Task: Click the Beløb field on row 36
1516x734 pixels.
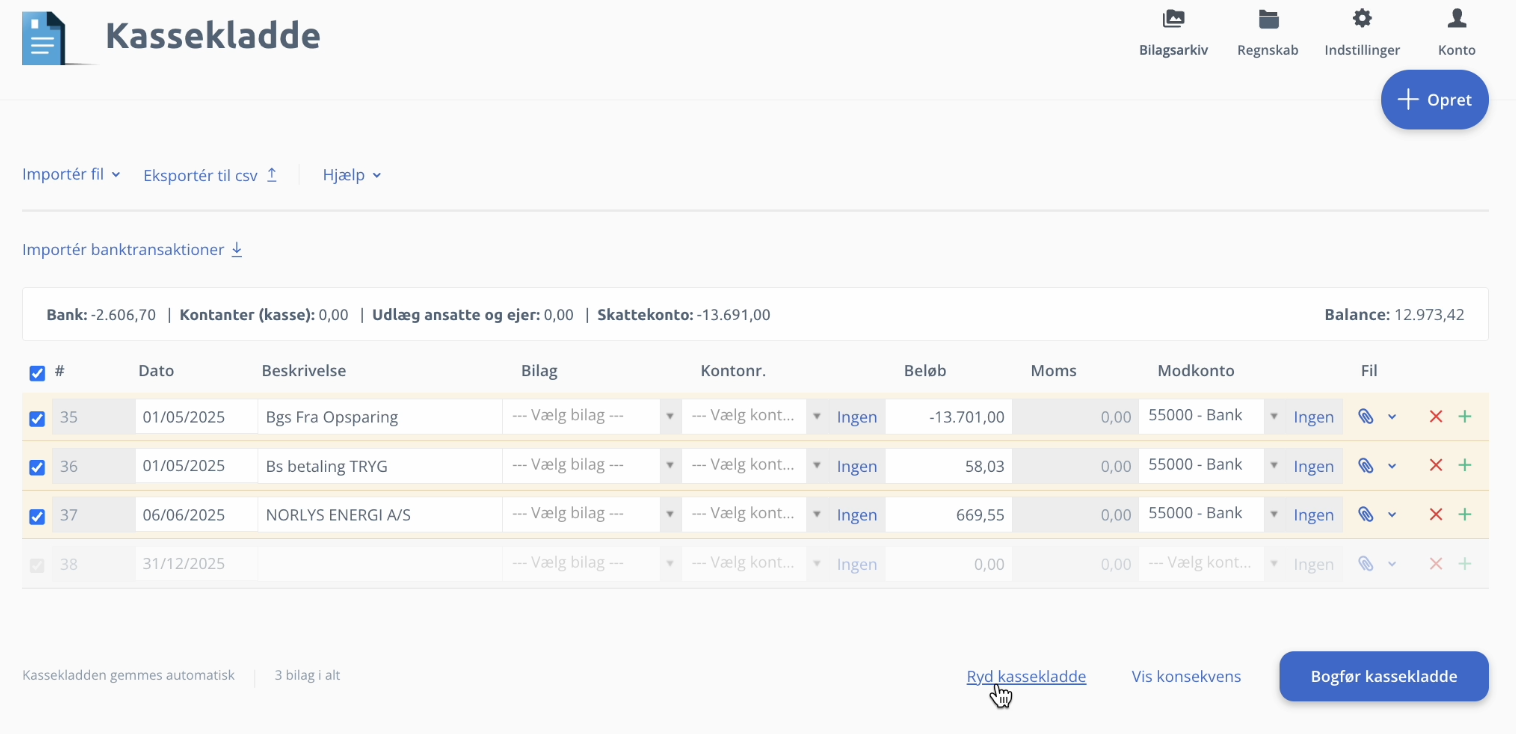Action: [948, 466]
